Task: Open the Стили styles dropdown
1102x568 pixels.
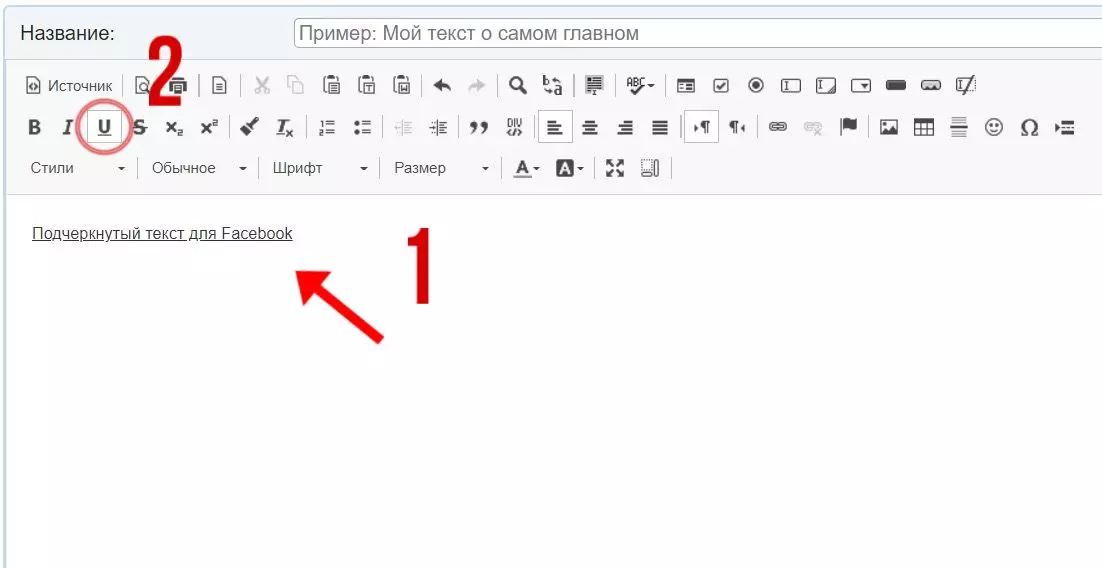Action: tap(77, 169)
